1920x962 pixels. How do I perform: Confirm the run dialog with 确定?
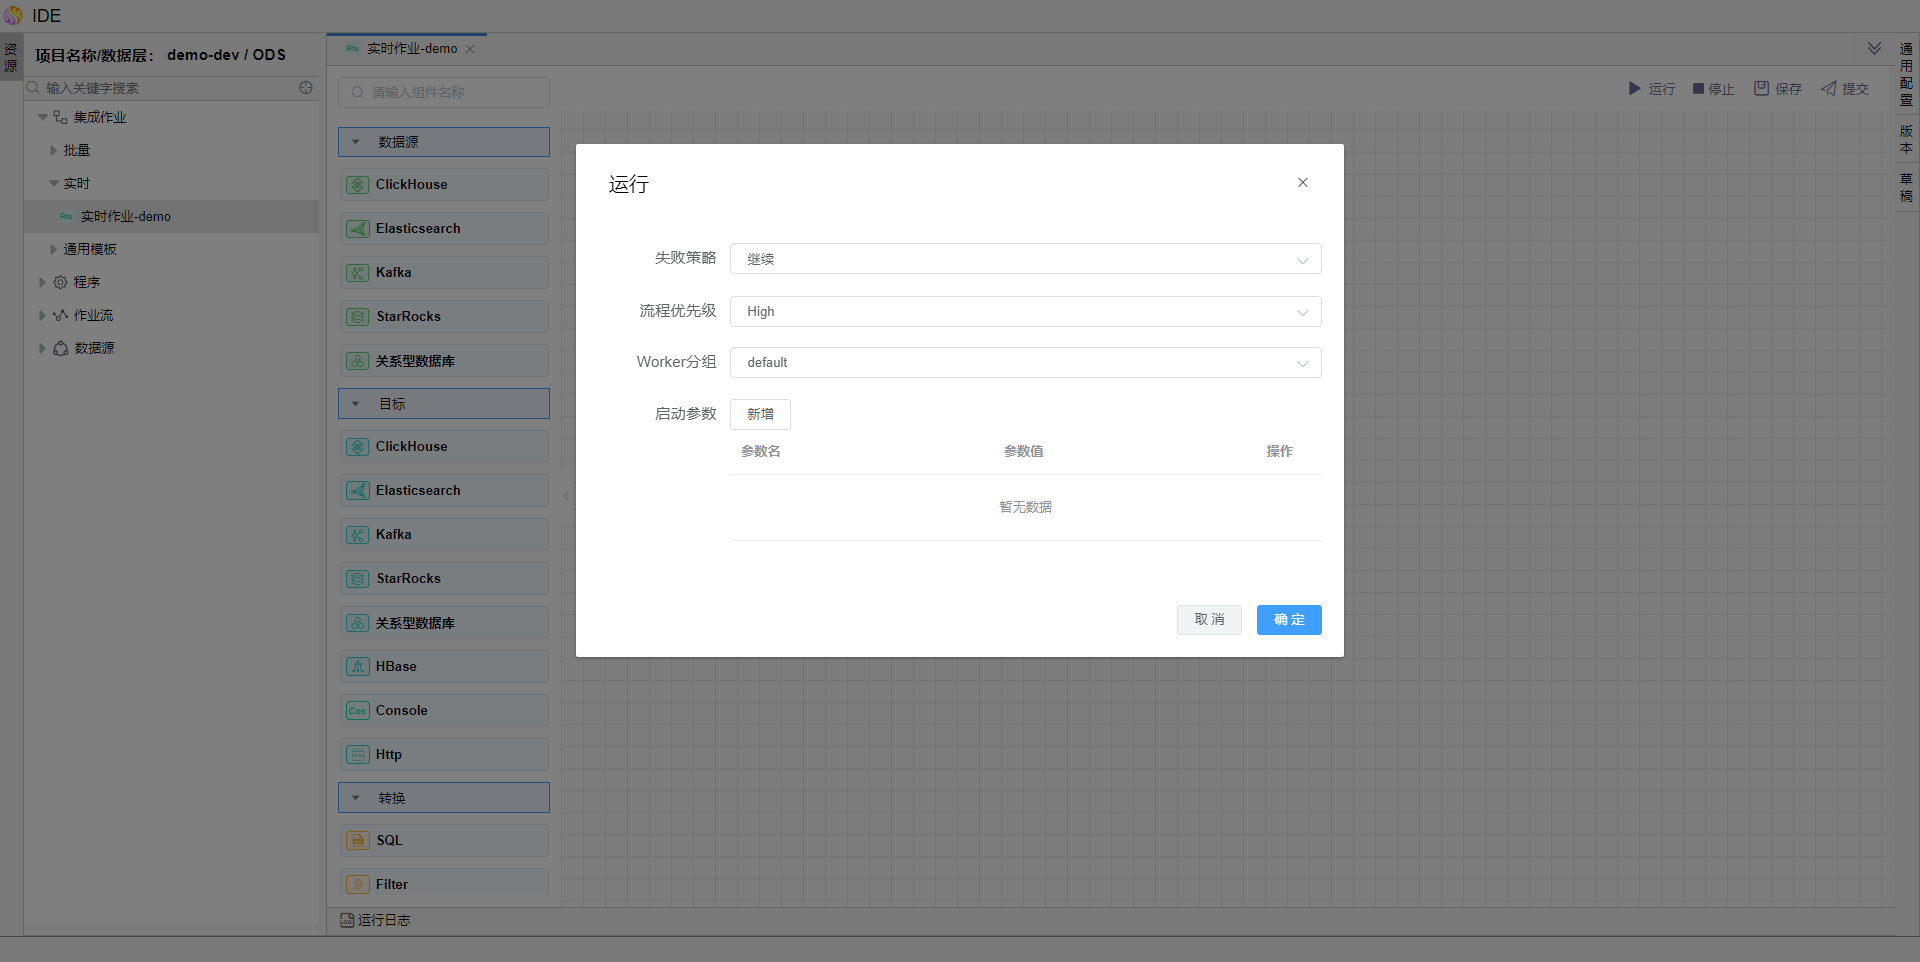pyautogui.click(x=1288, y=620)
